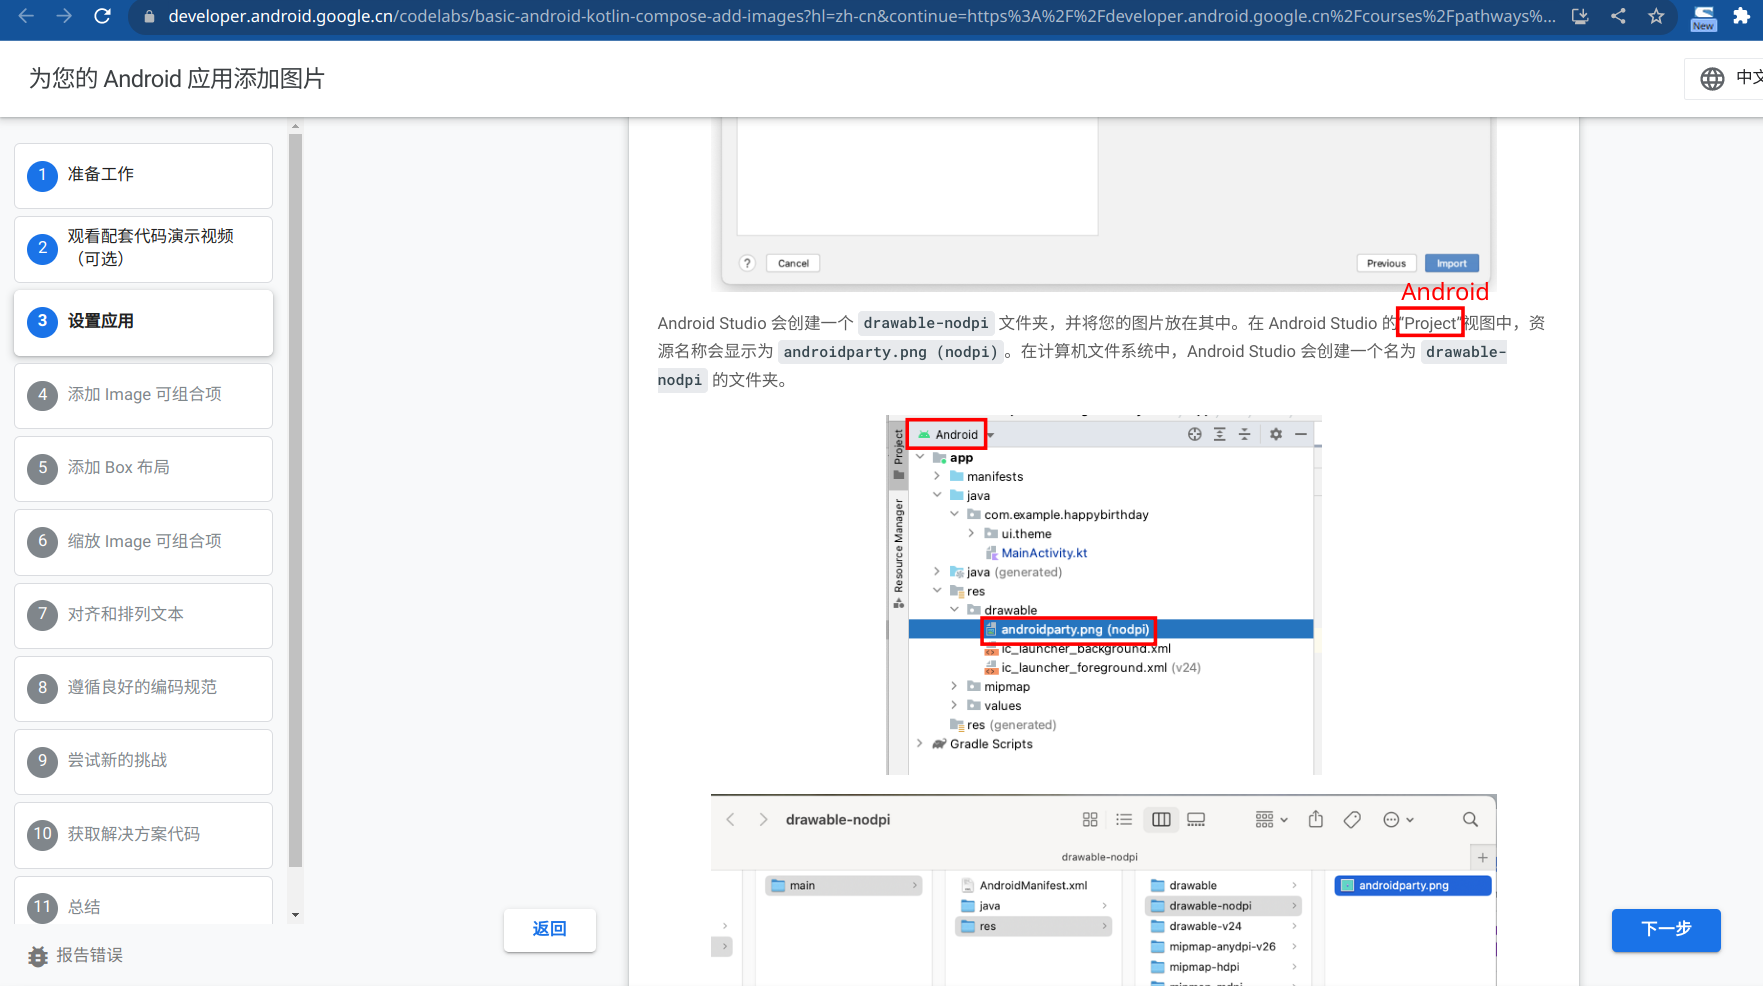
Task: Click the drawable-nodpi Finder window screenshot
Action: click(1104, 890)
